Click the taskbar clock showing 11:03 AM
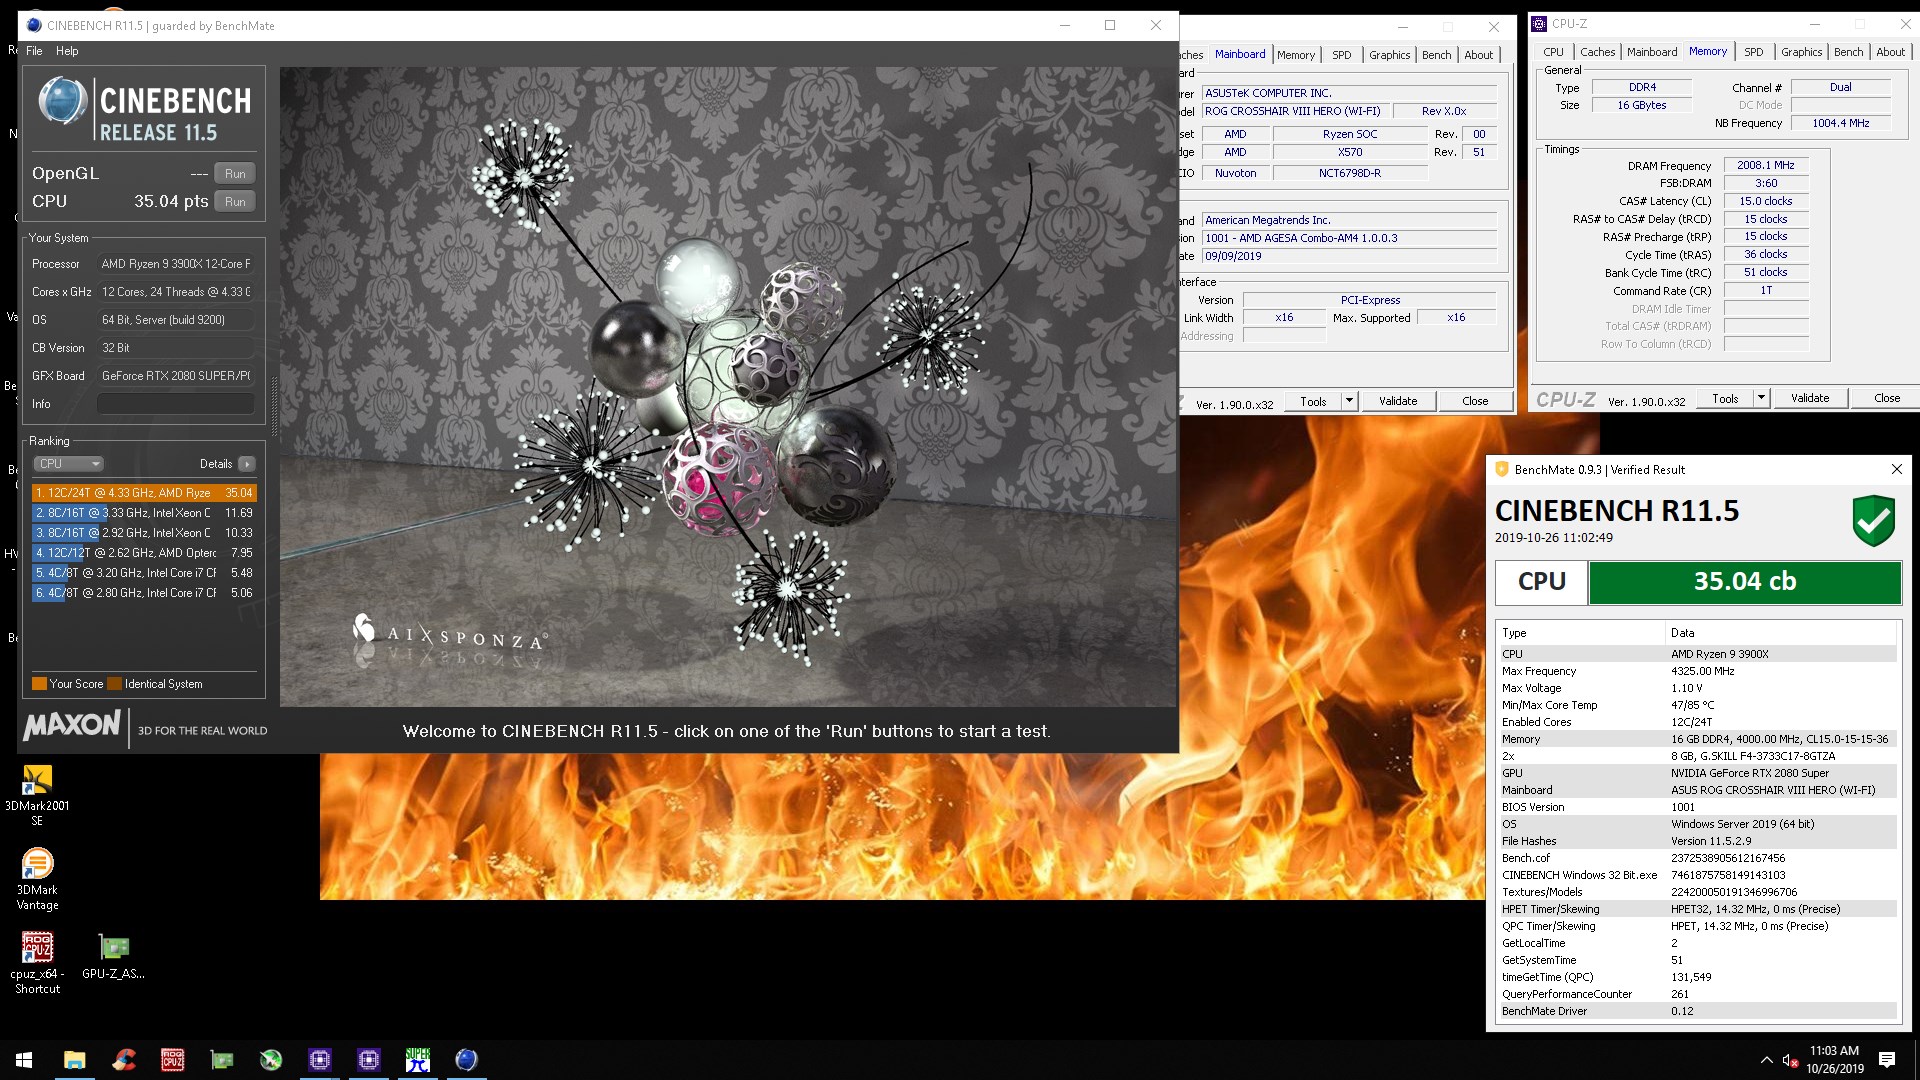This screenshot has height=1080, width=1920. point(1834,1060)
